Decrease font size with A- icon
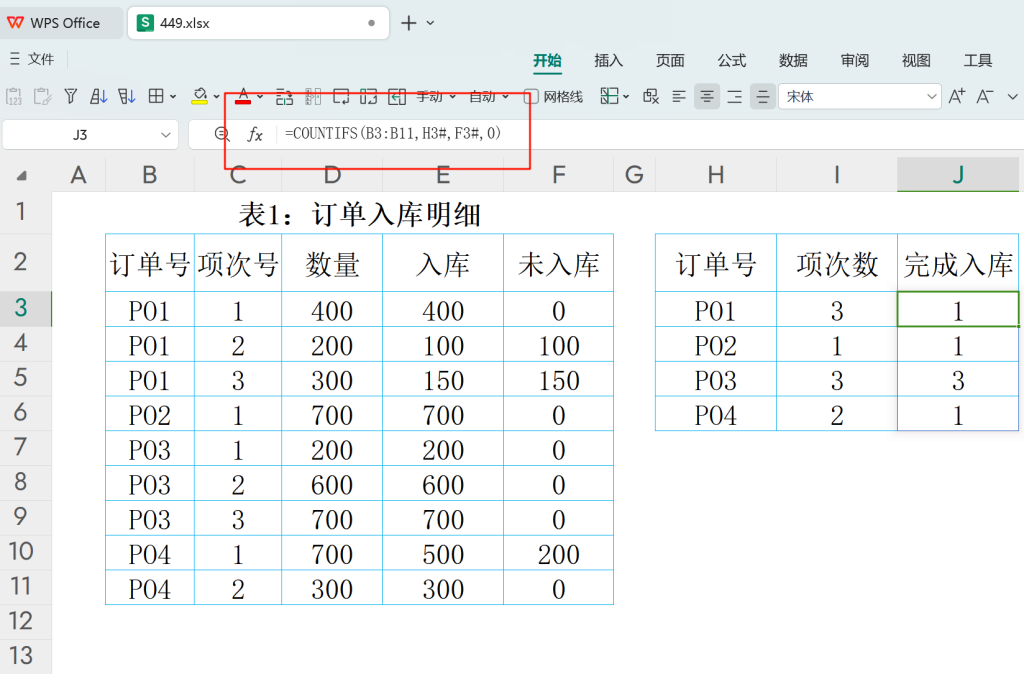Viewport: 1024px width, 674px height. [985, 97]
